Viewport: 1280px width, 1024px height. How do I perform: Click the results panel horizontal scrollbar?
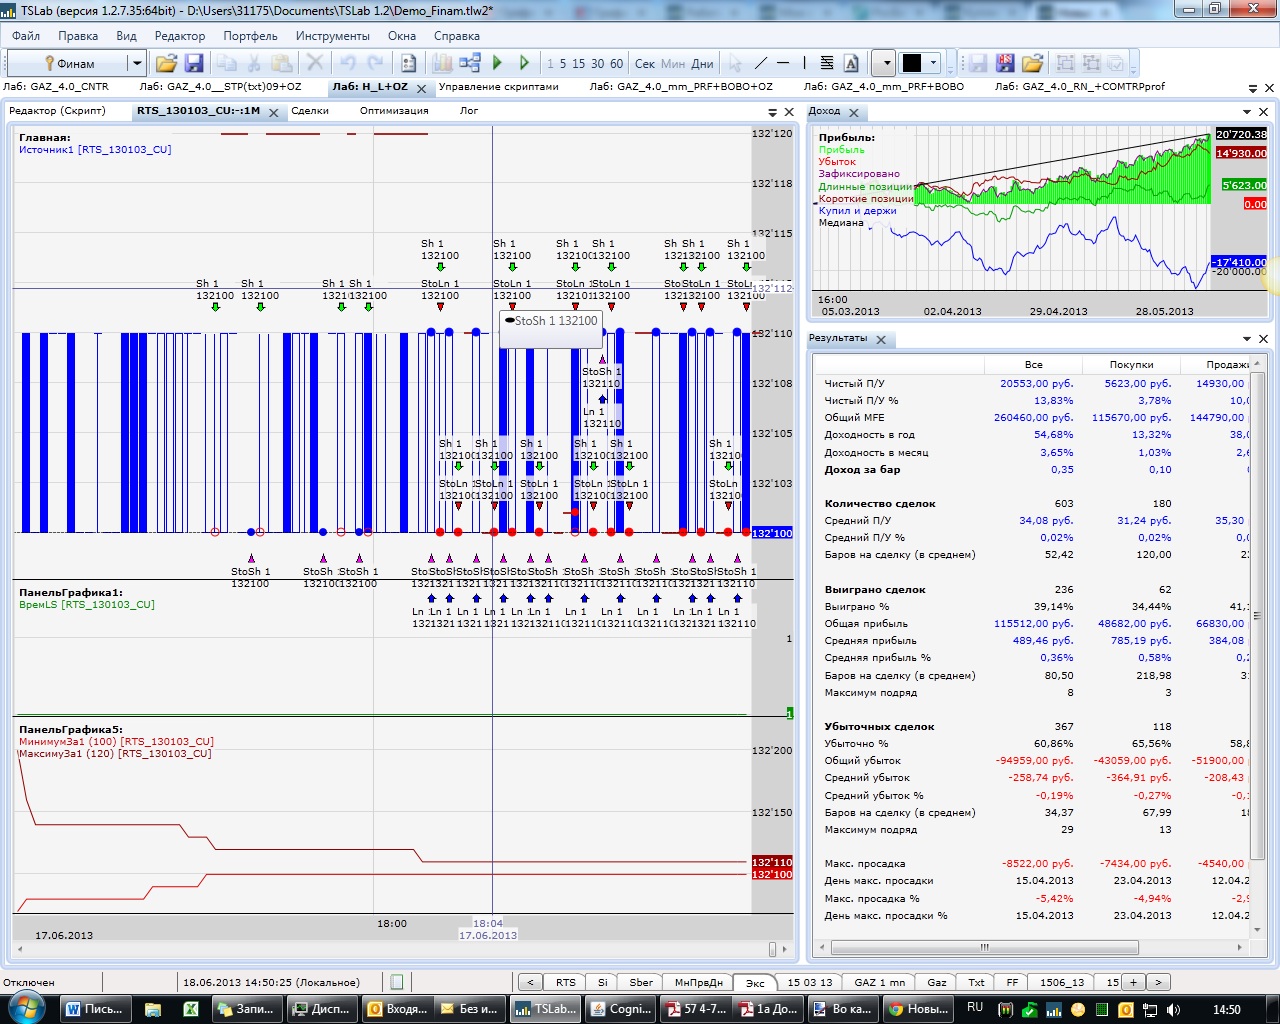click(x=984, y=947)
